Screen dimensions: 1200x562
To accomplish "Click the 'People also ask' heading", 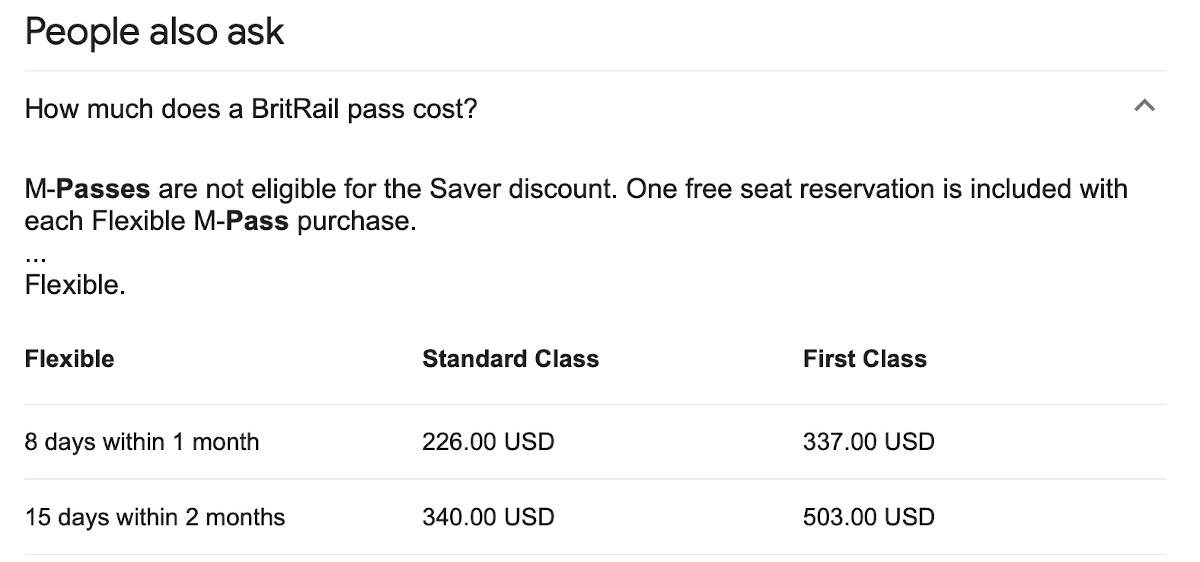I will tap(154, 32).
